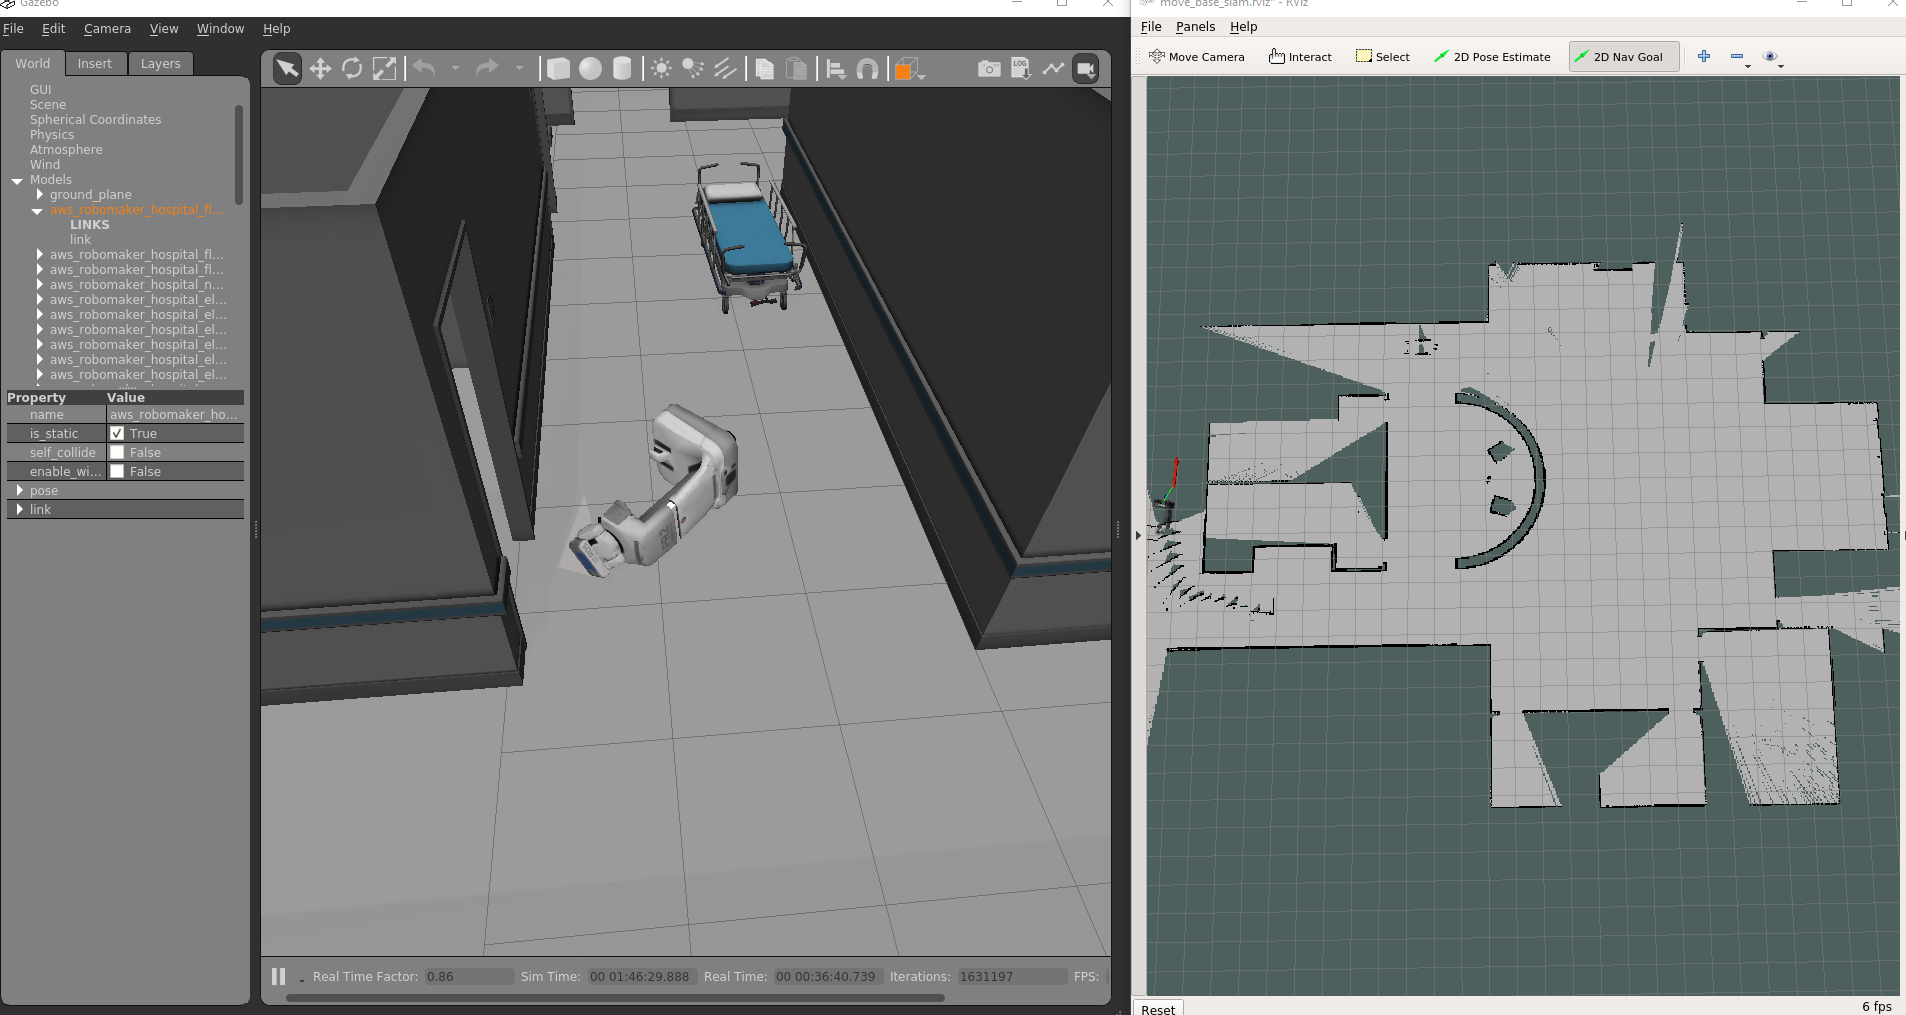Image resolution: width=1906 pixels, height=1015 pixels.
Task: Pause the simulation
Action: tap(279, 977)
